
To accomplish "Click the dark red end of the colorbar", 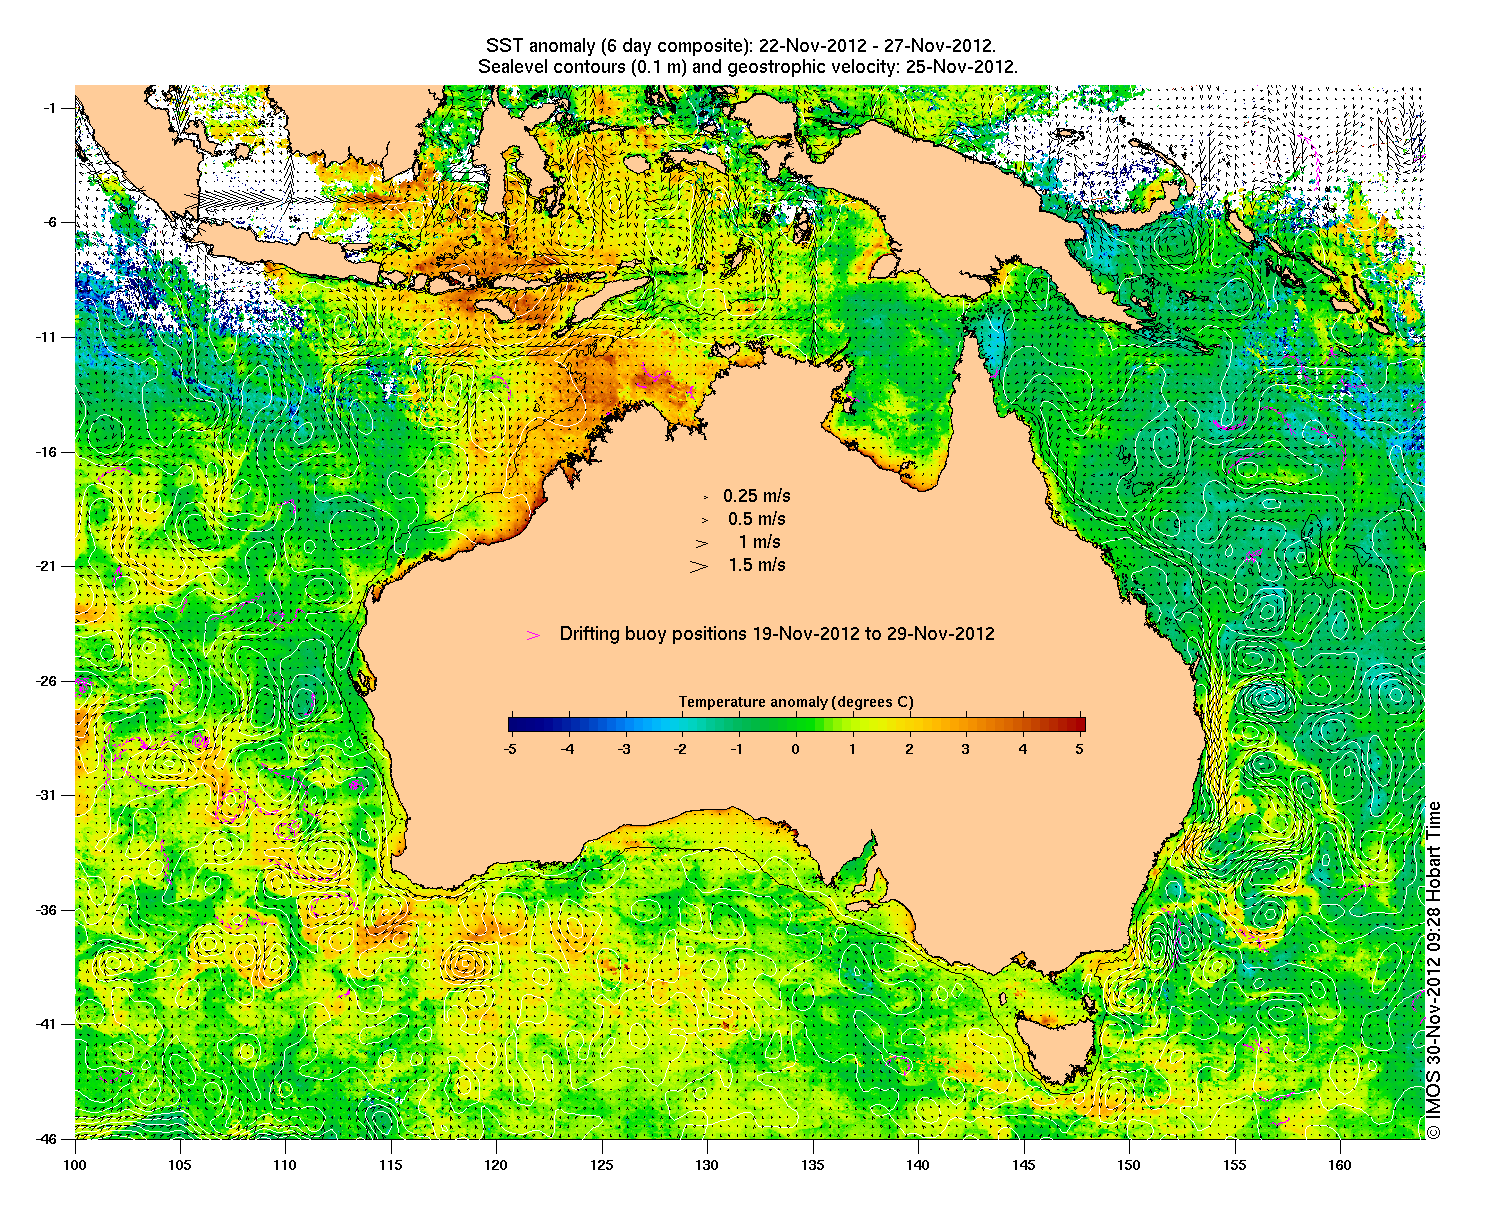I will [1078, 725].
